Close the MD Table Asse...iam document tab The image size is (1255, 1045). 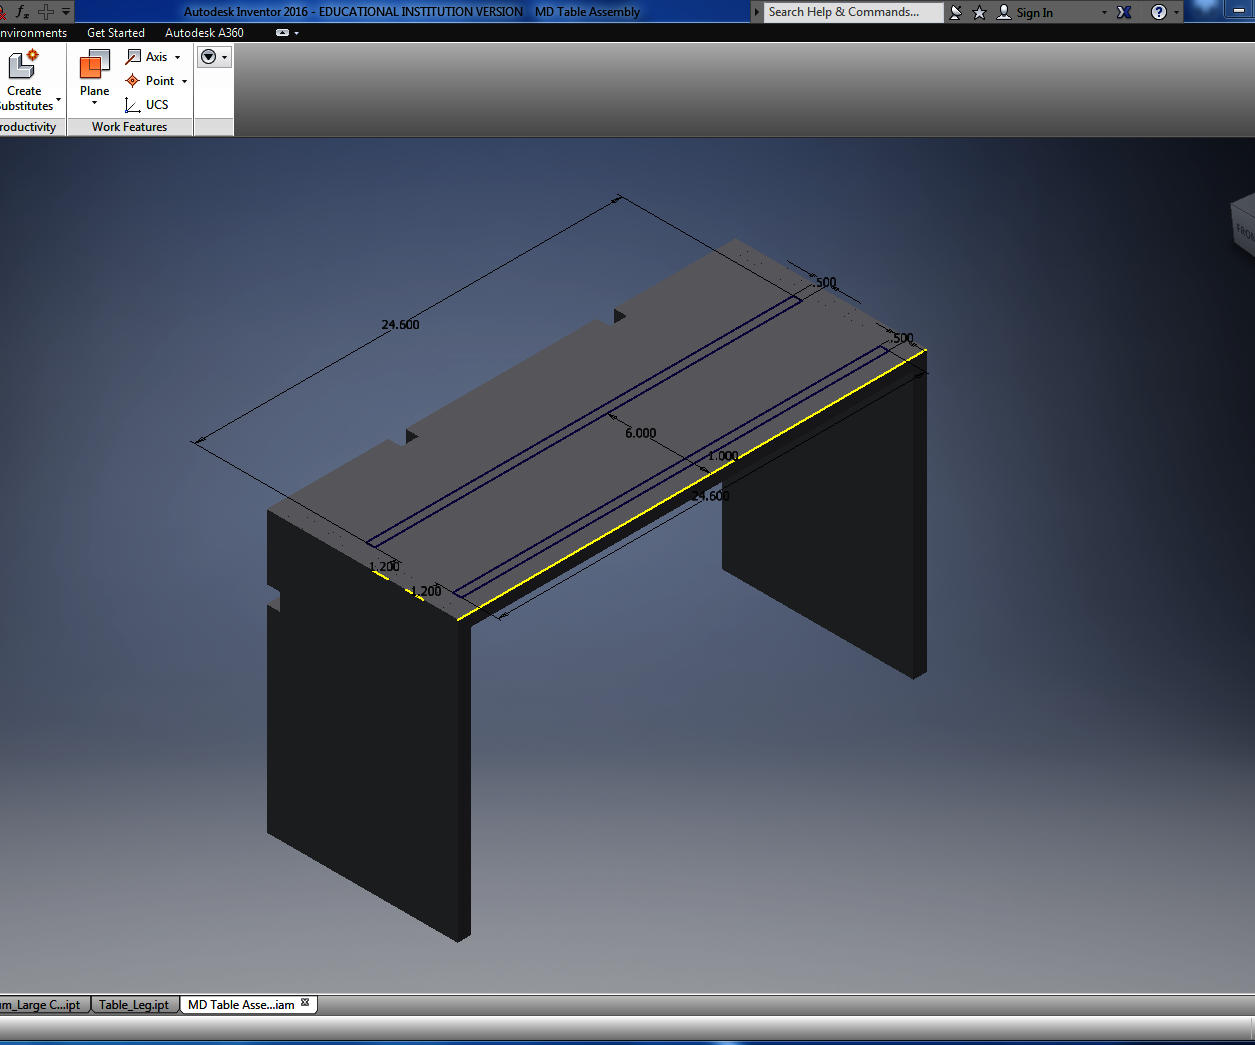pos(306,1001)
